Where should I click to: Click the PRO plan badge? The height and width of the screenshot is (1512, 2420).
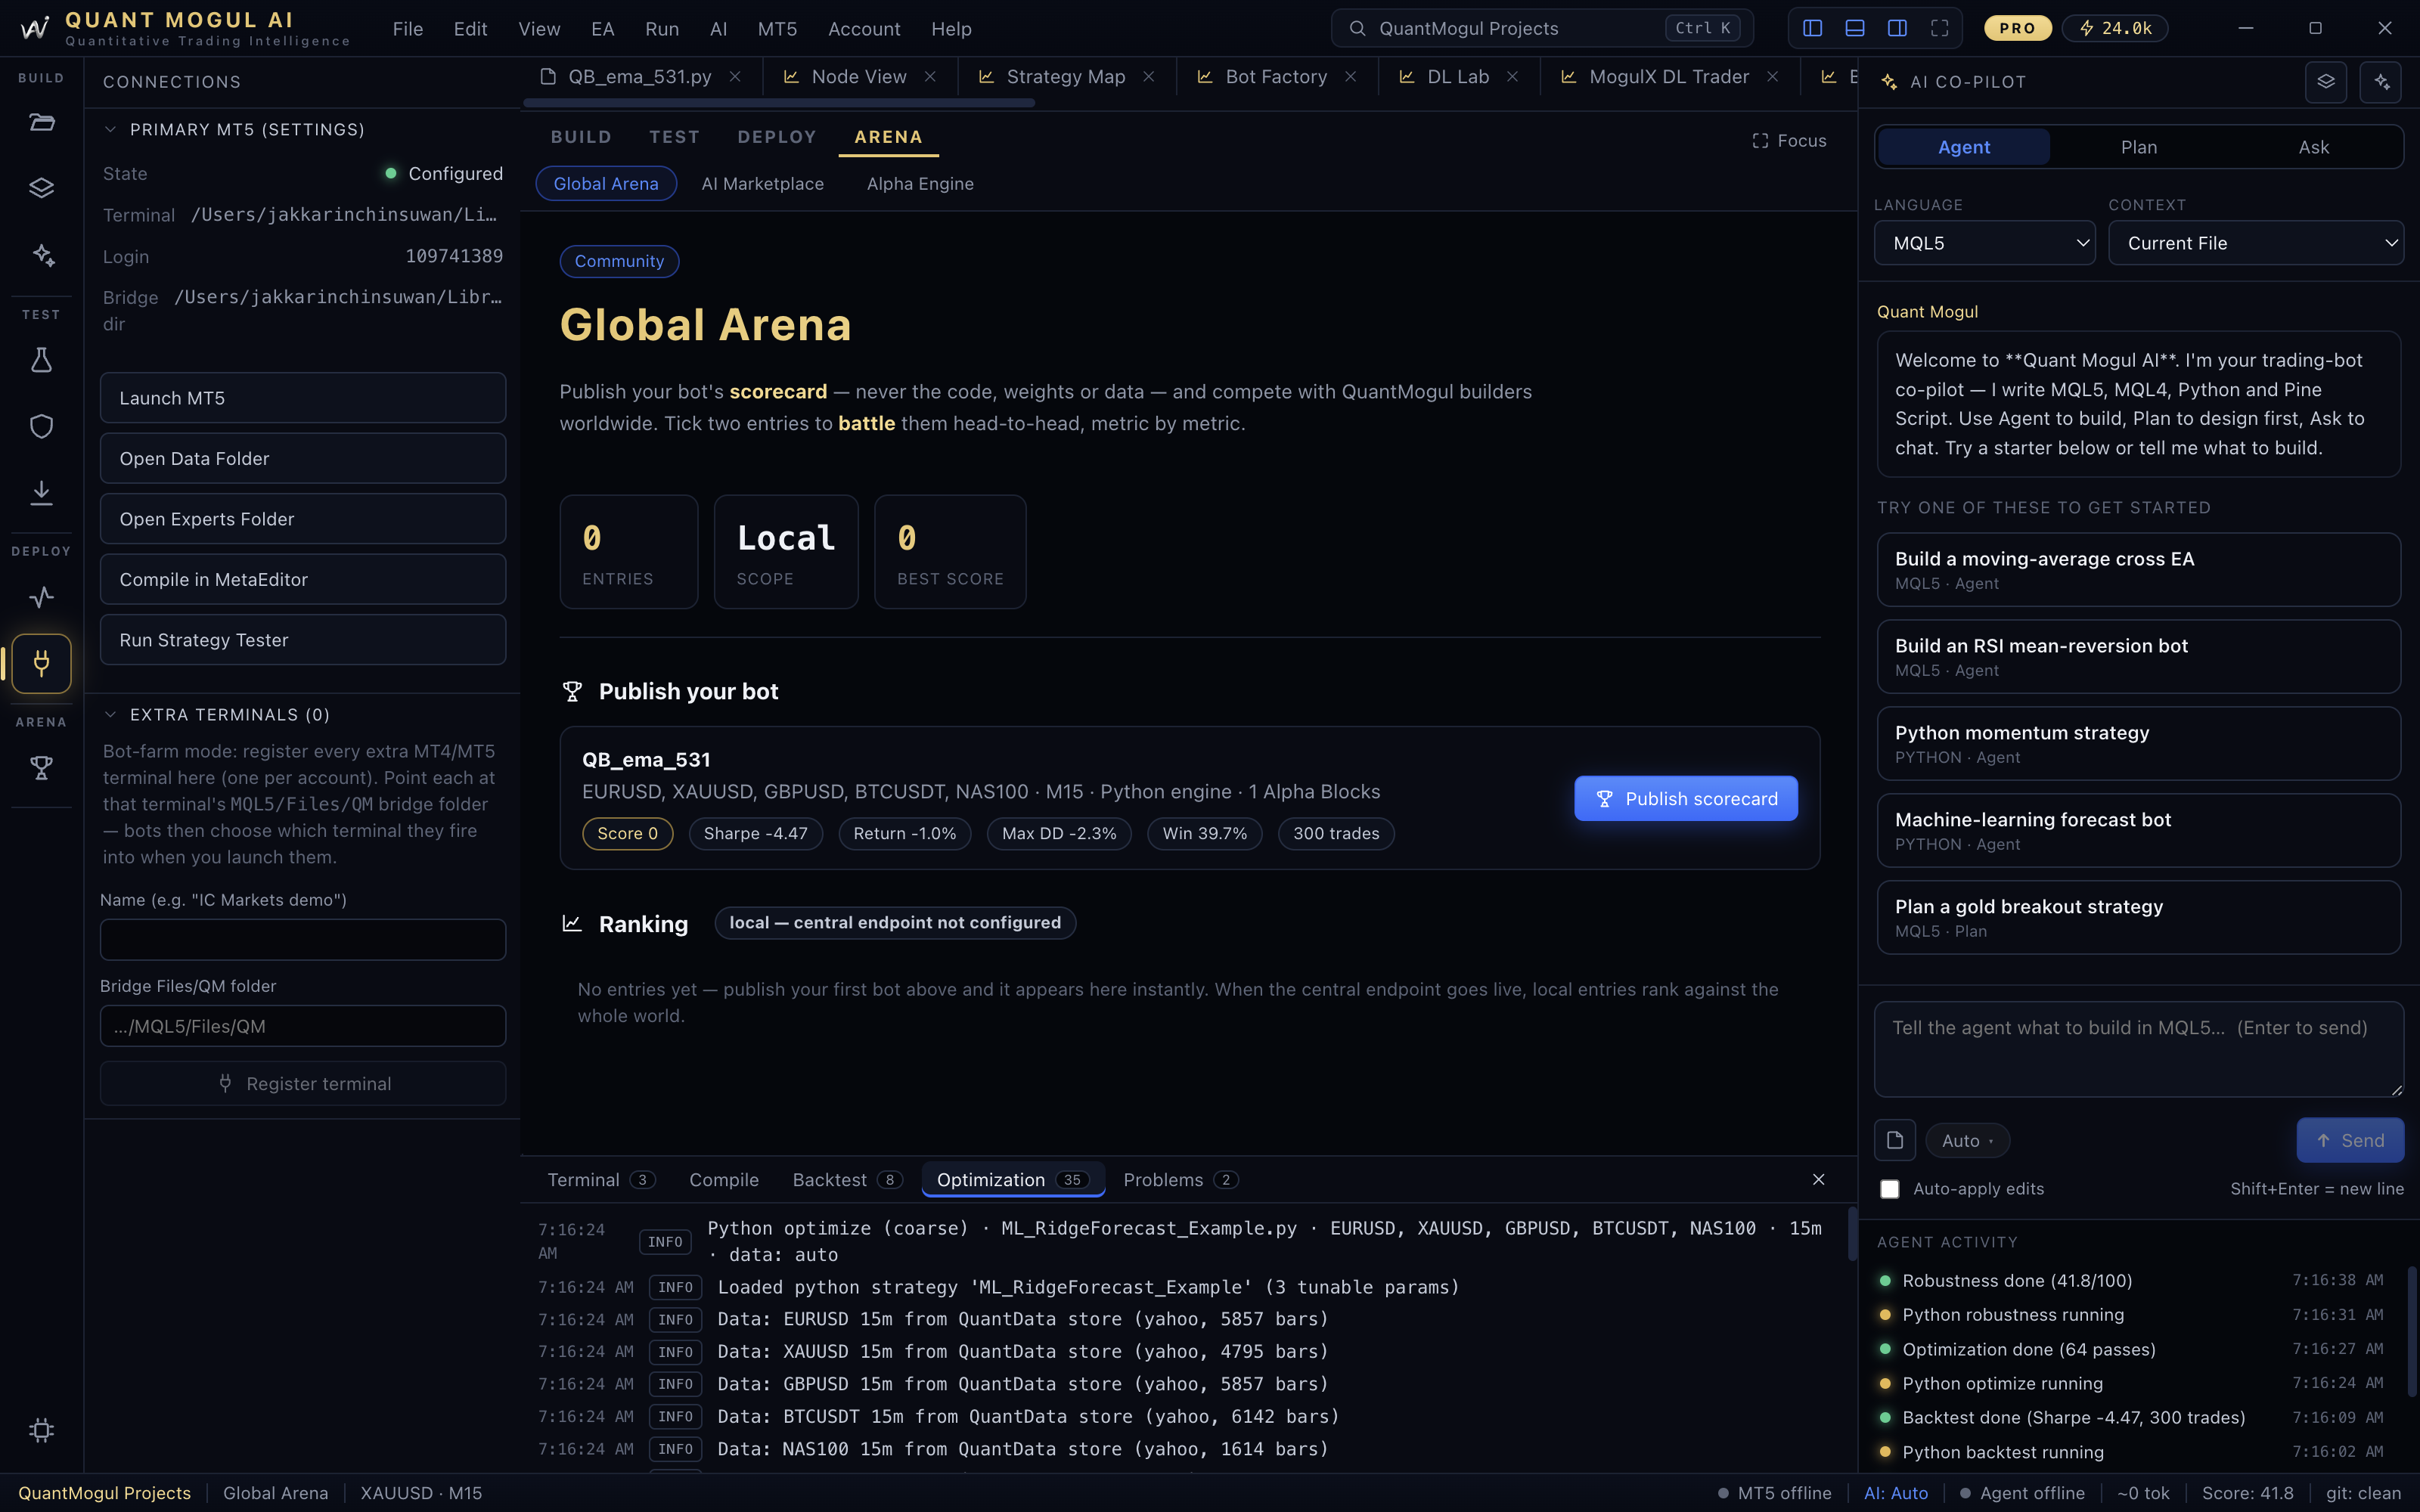[2017, 28]
